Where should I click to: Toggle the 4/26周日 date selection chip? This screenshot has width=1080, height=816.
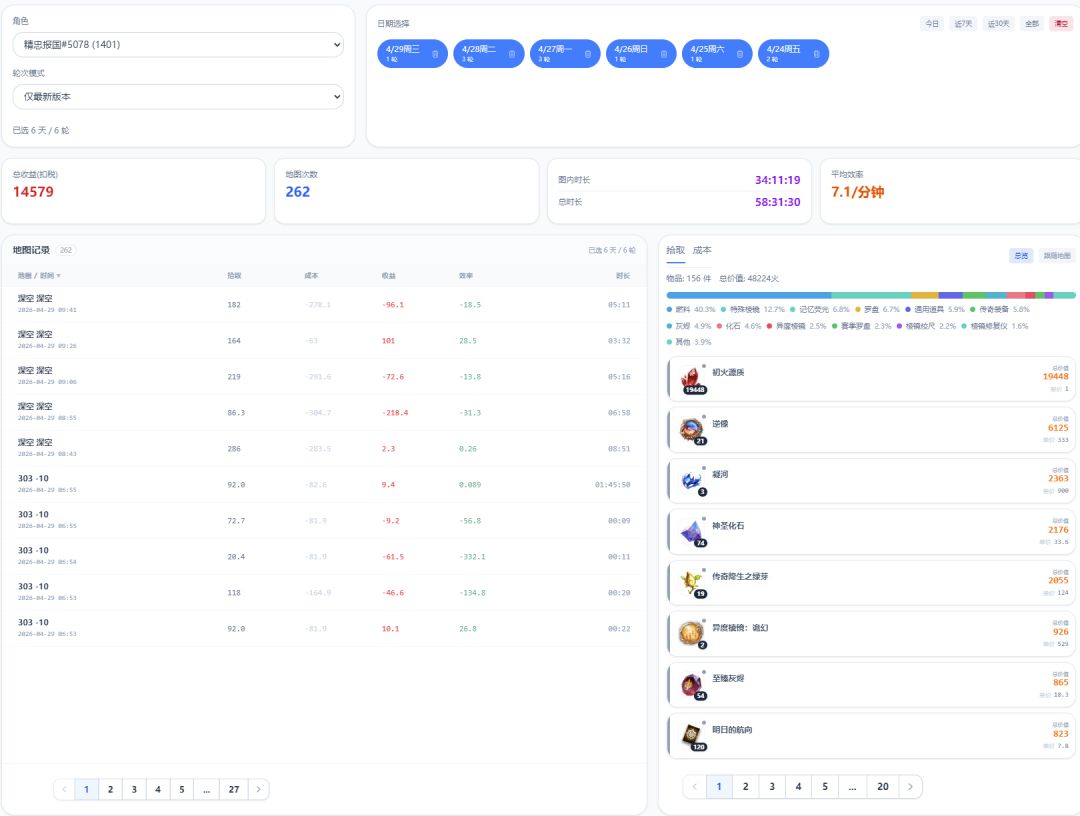(641, 54)
